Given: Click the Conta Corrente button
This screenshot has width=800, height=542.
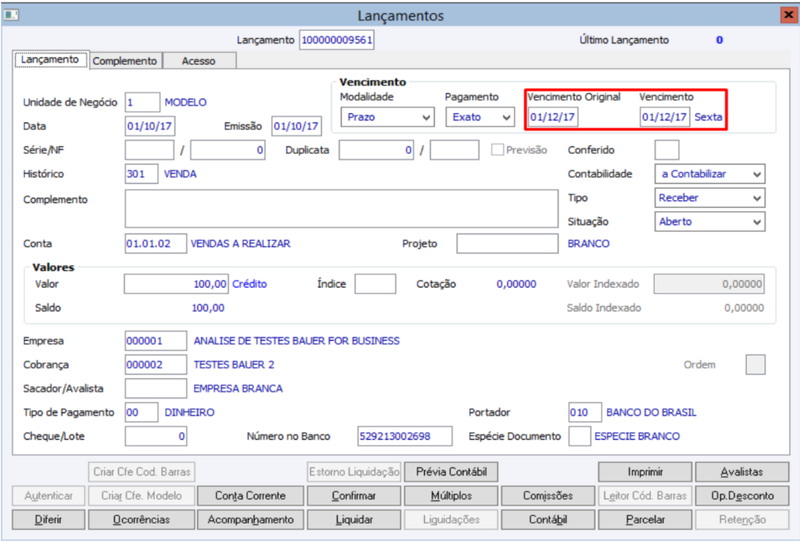Looking at the screenshot, I should [250, 496].
